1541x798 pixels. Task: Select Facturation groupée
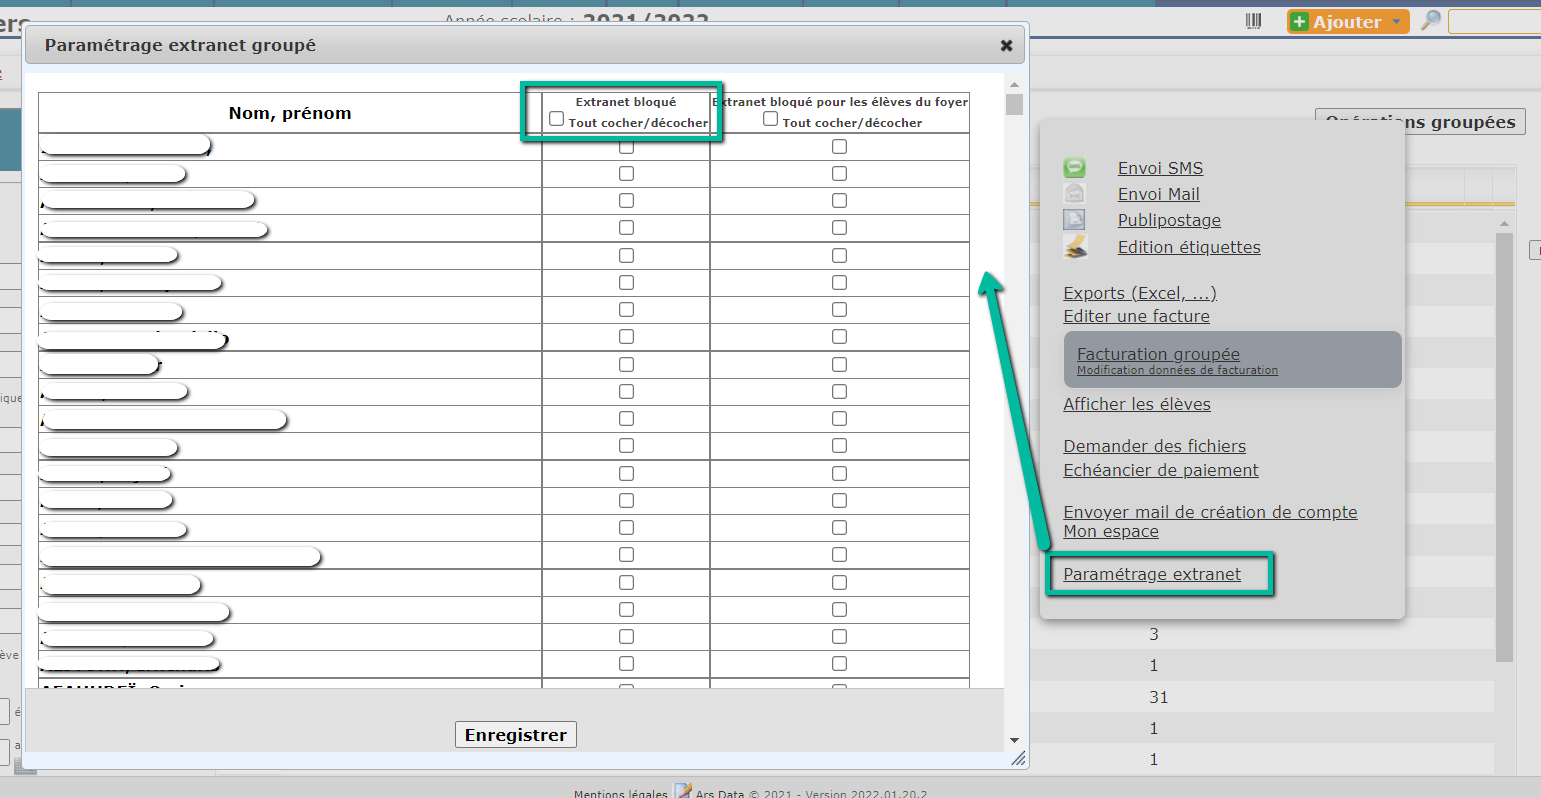coord(1158,354)
